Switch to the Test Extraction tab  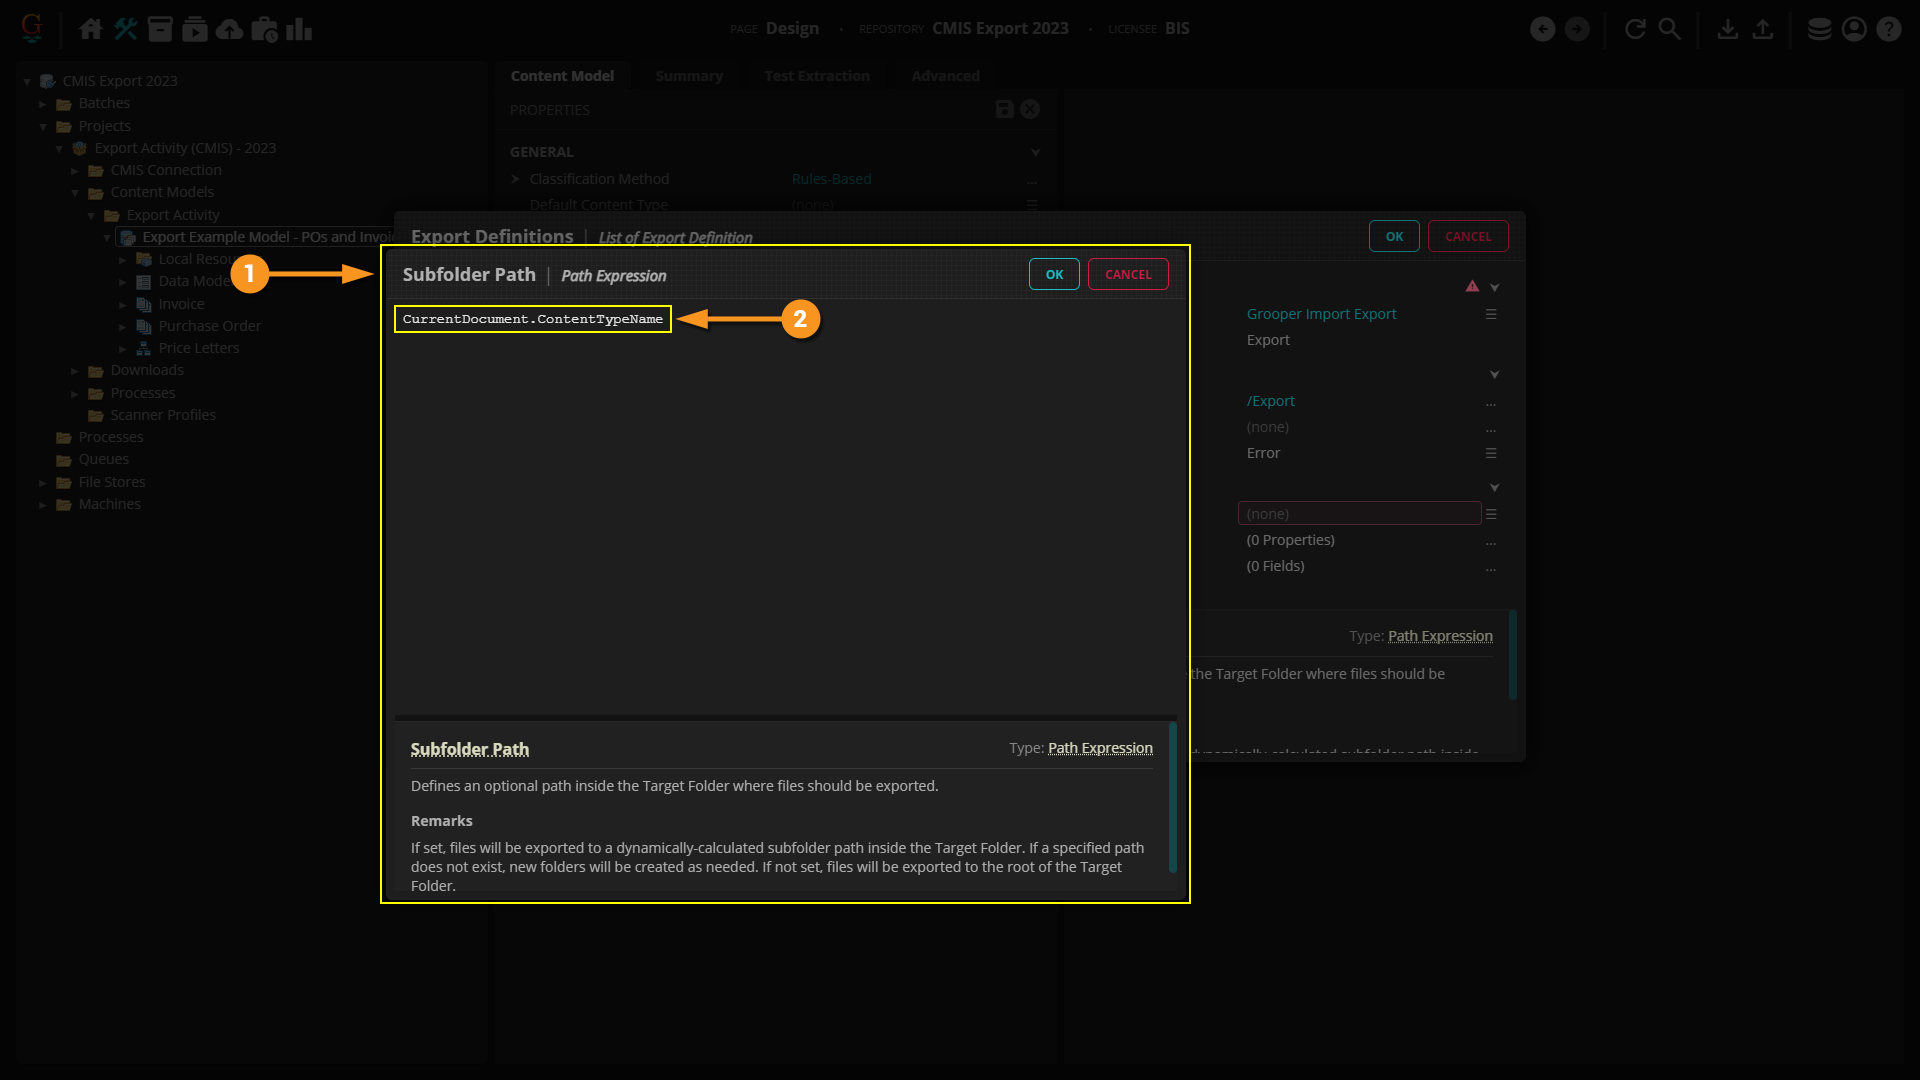[816, 76]
